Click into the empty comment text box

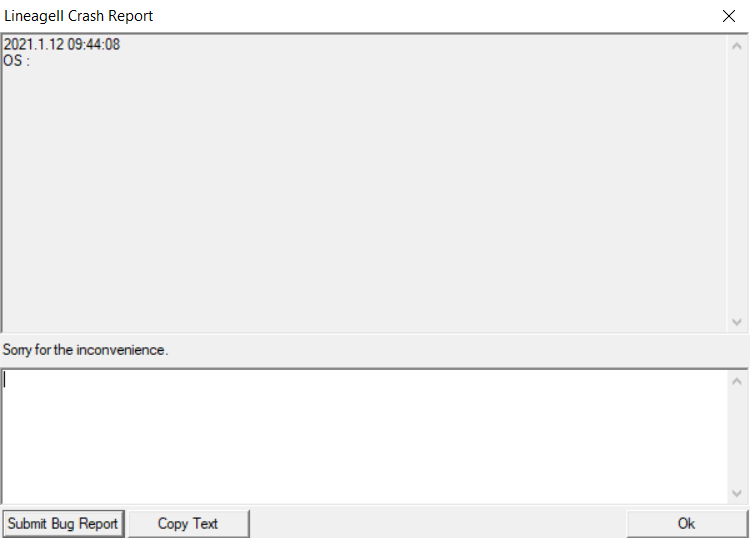[360, 435]
